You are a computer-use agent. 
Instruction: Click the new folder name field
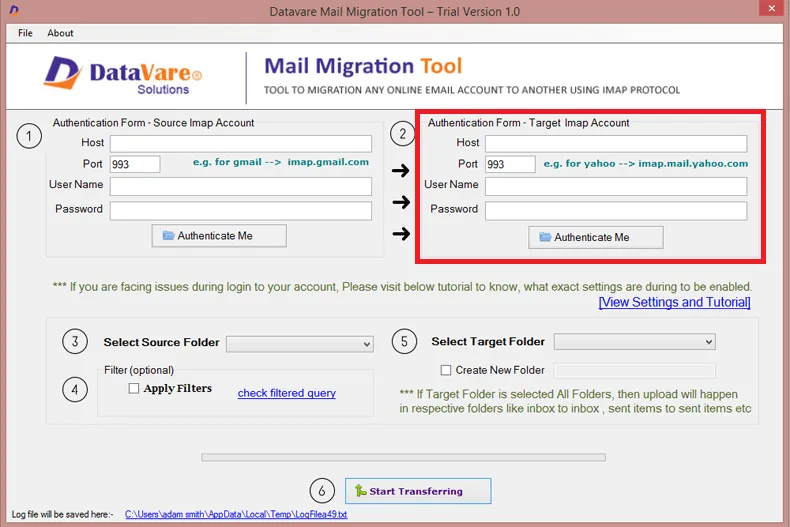[634, 371]
